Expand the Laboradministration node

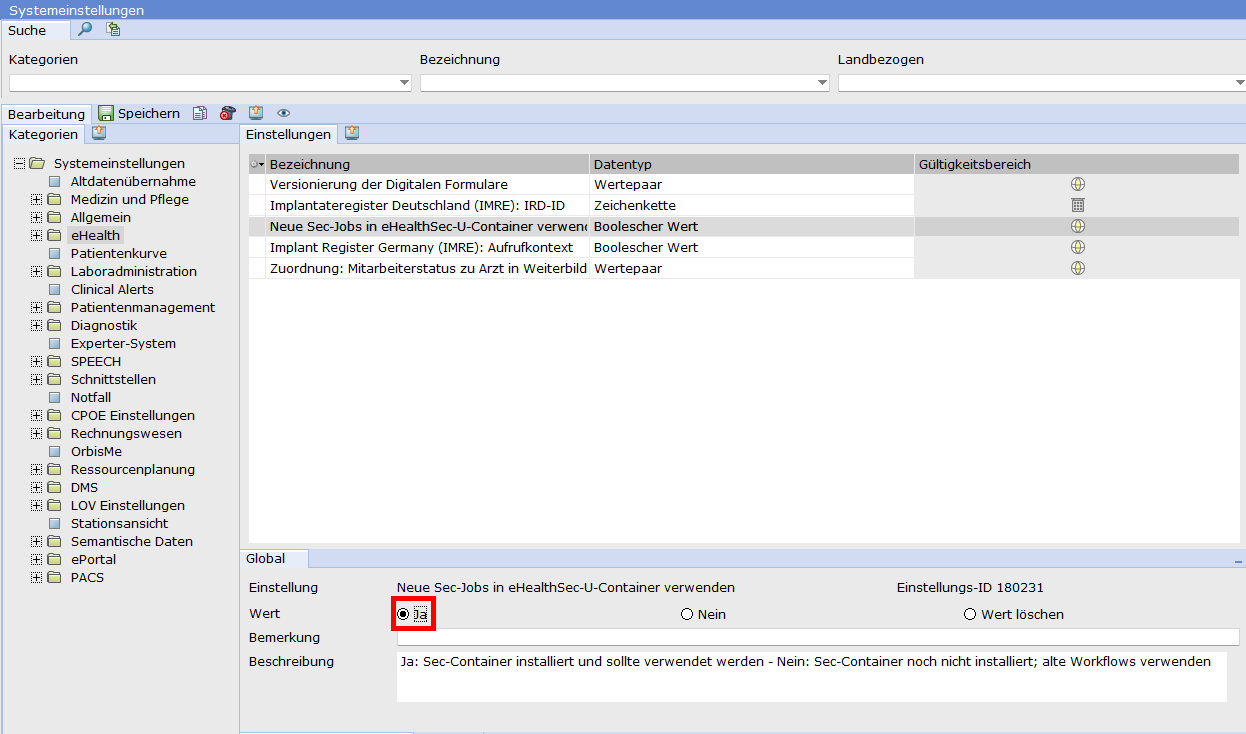[x=36, y=271]
